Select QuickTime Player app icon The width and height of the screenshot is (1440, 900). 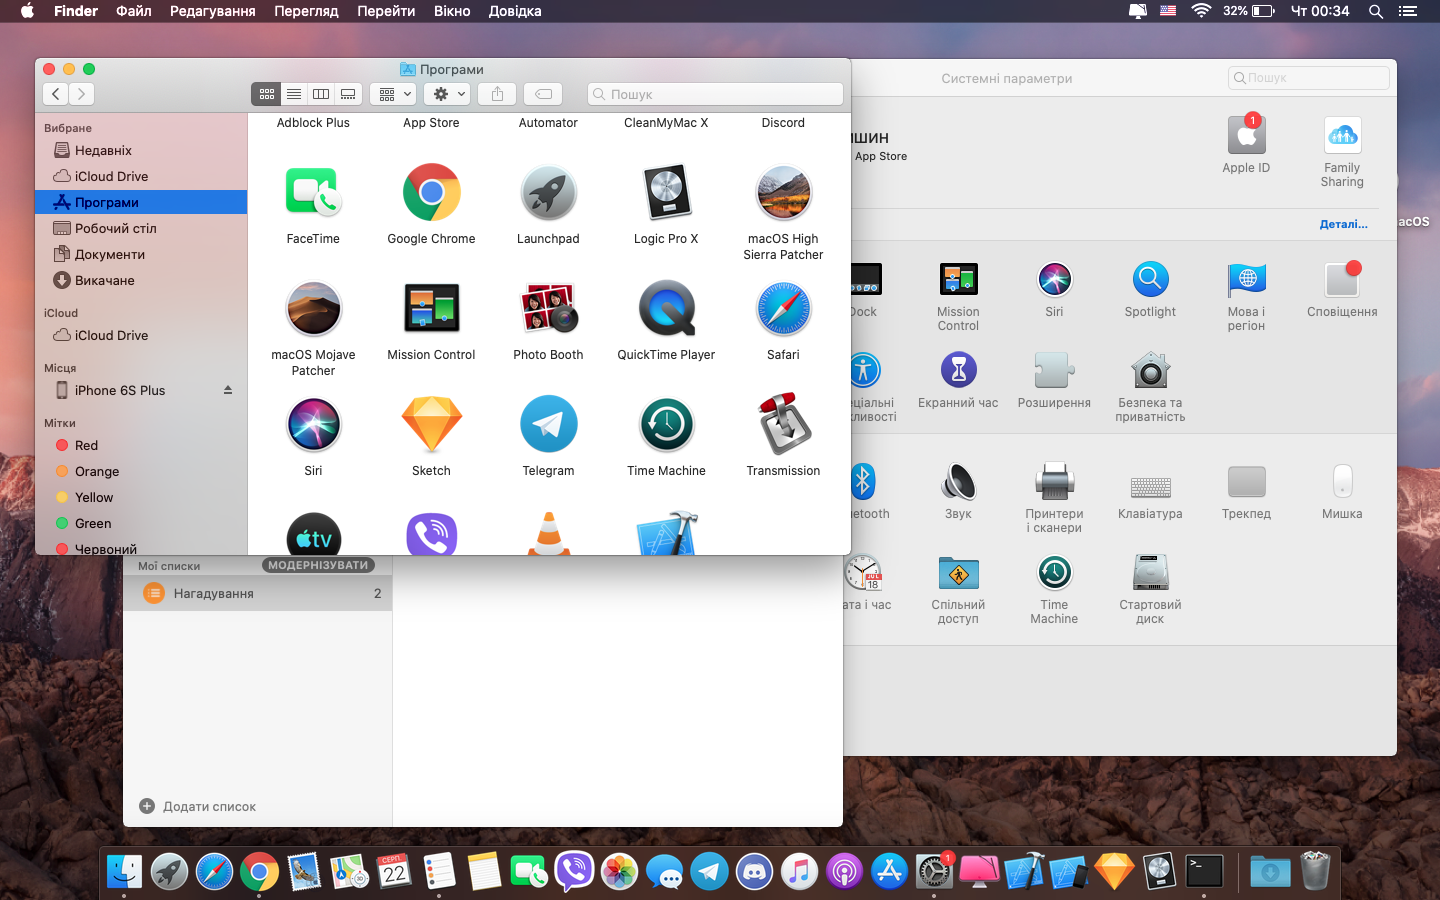666,309
